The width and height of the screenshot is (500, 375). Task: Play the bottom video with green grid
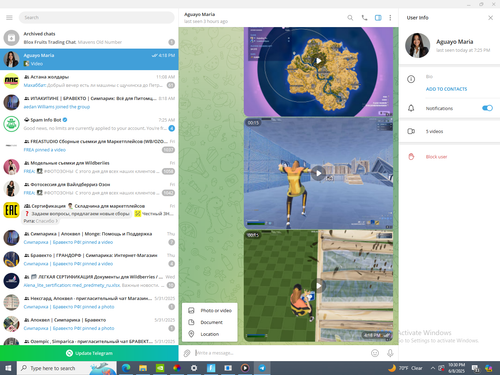(318, 286)
